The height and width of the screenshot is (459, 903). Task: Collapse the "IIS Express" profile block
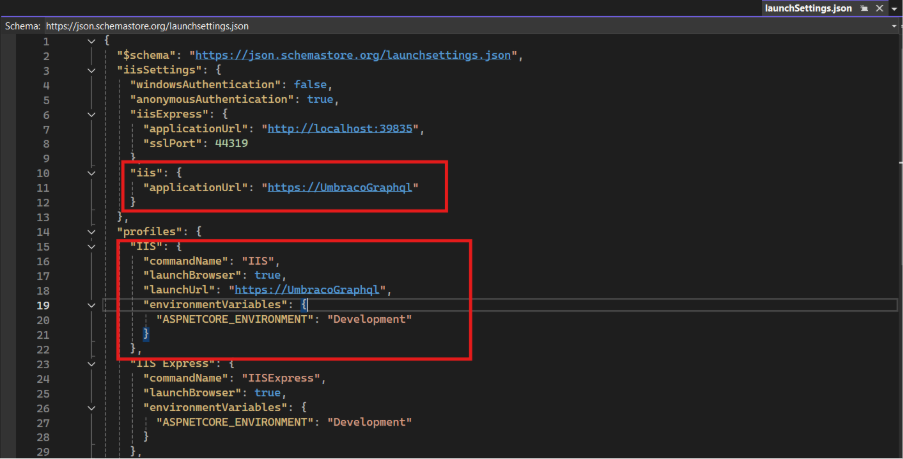(x=92, y=363)
